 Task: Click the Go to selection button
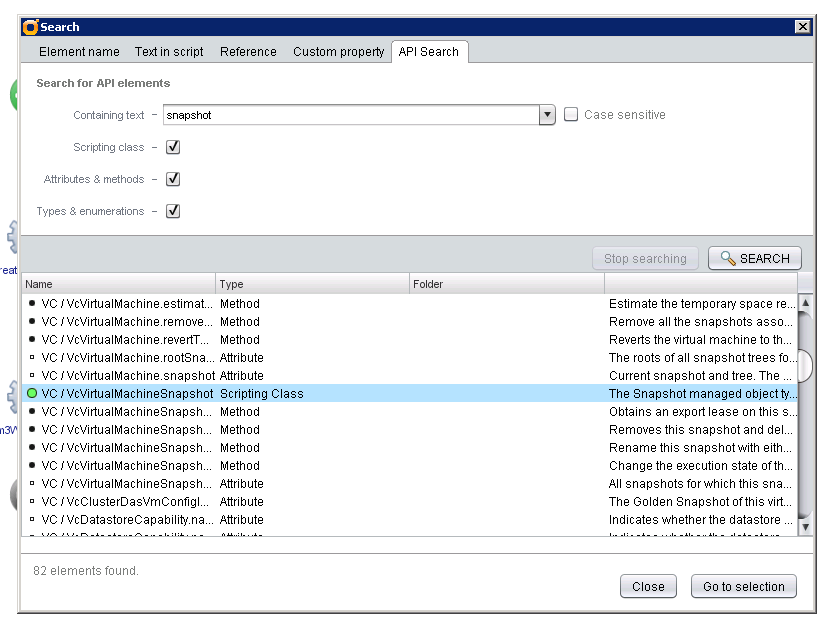[743, 586]
